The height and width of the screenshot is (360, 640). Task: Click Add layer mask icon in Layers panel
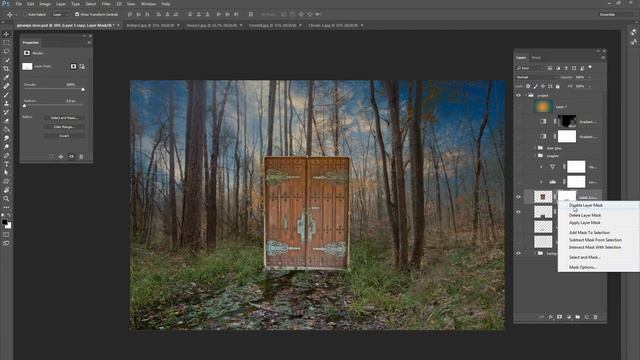(x=560, y=317)
